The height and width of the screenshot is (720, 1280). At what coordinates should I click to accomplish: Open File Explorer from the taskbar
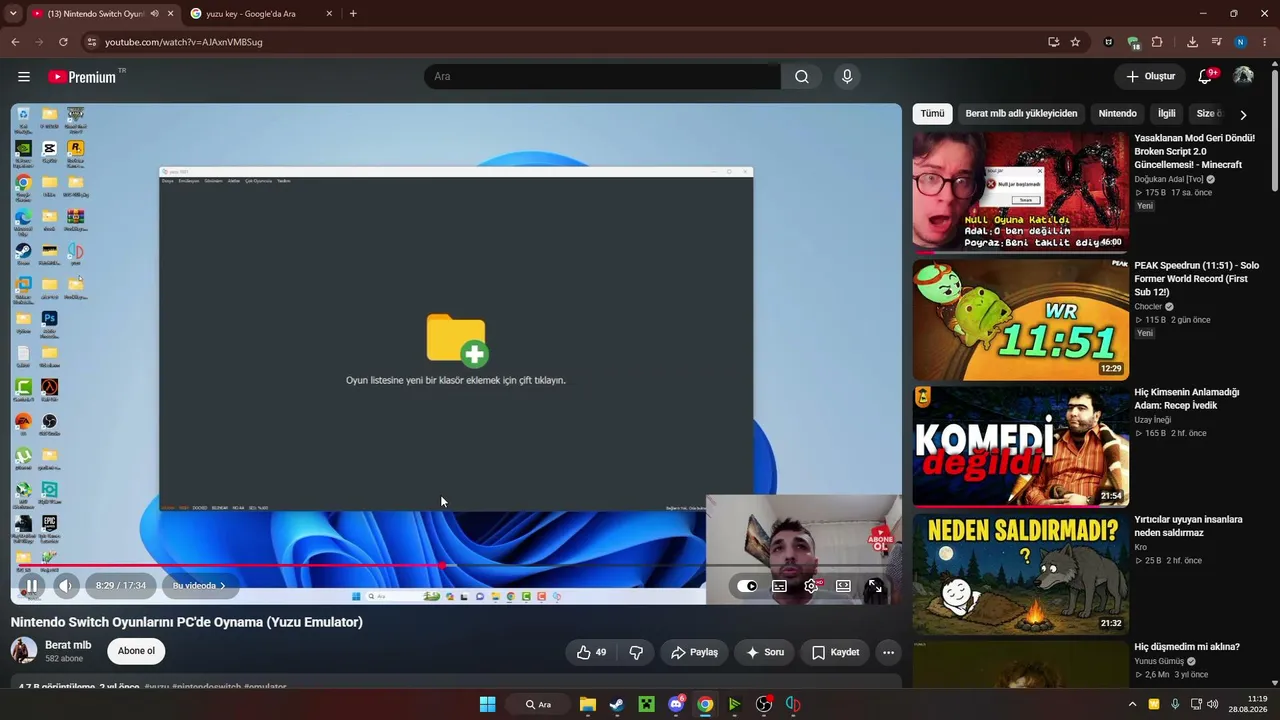[588, 704]
